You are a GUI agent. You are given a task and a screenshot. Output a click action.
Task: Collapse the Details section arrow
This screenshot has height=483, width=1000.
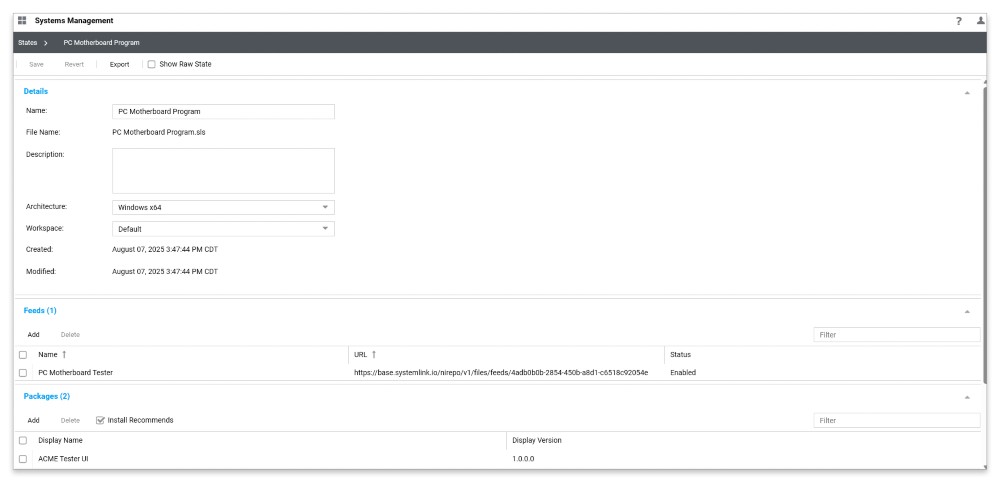tap(967, 93)
